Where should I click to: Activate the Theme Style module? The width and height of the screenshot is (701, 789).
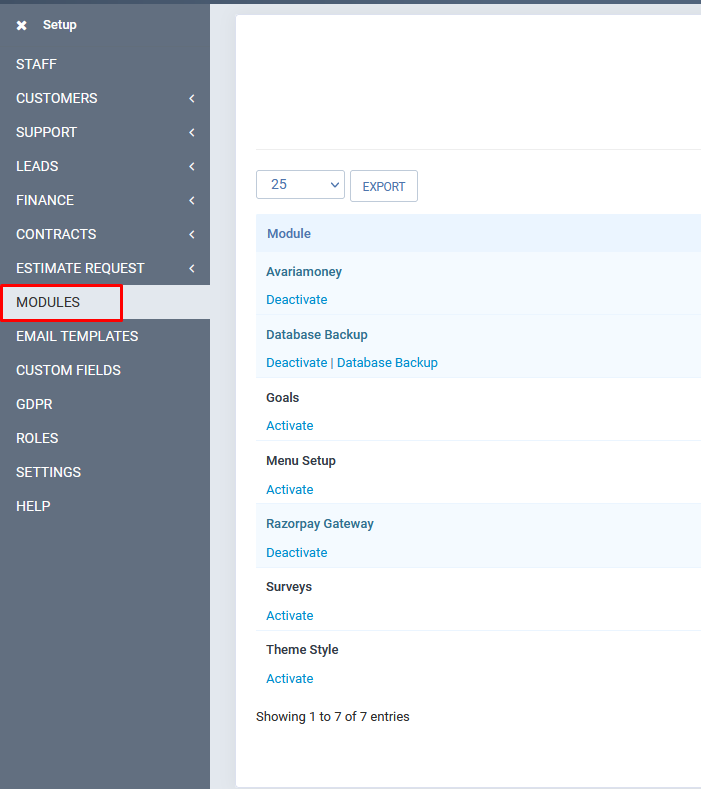click(x=289, y=678)
